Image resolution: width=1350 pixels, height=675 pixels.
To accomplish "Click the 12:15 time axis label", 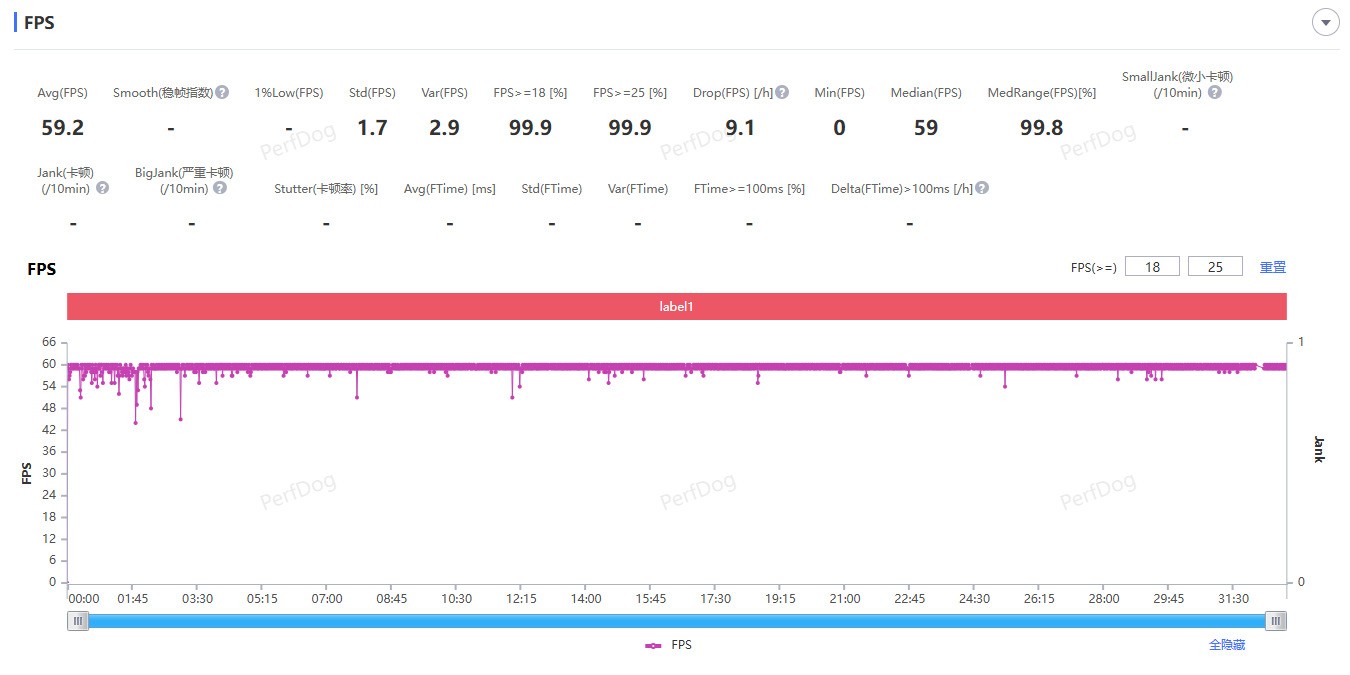I will (521, 599).
